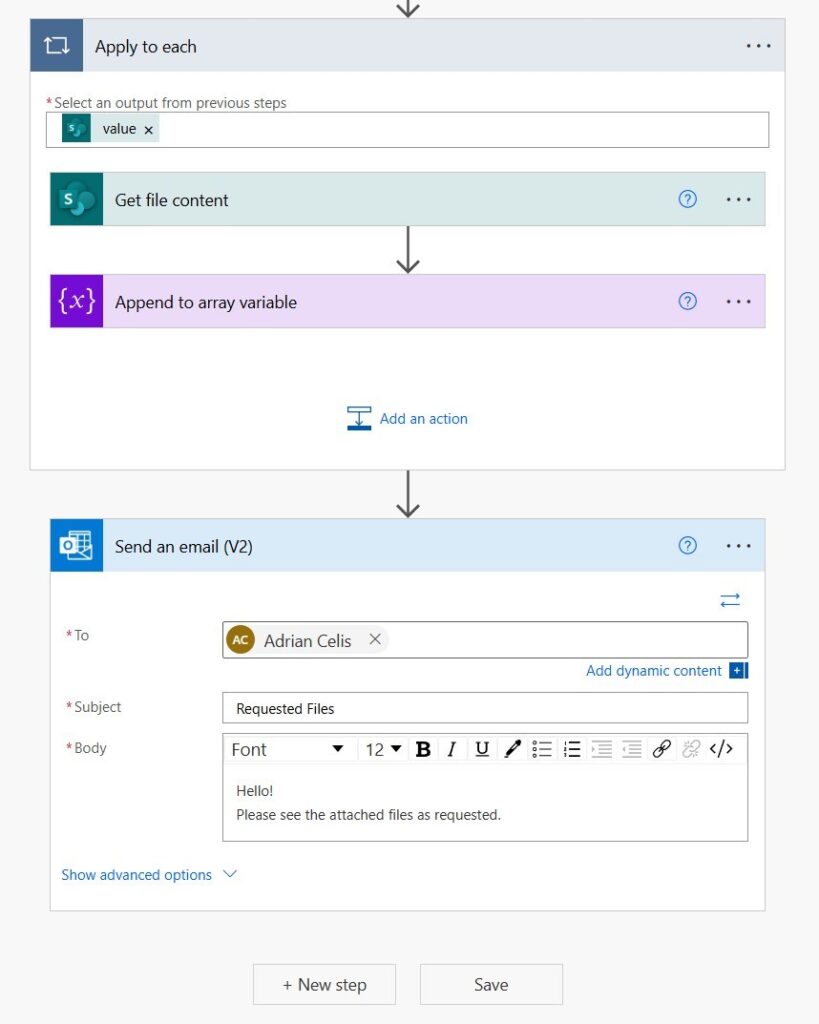Remove value token from output field
Screen dimensions: 819x1024
click(149, 130)
